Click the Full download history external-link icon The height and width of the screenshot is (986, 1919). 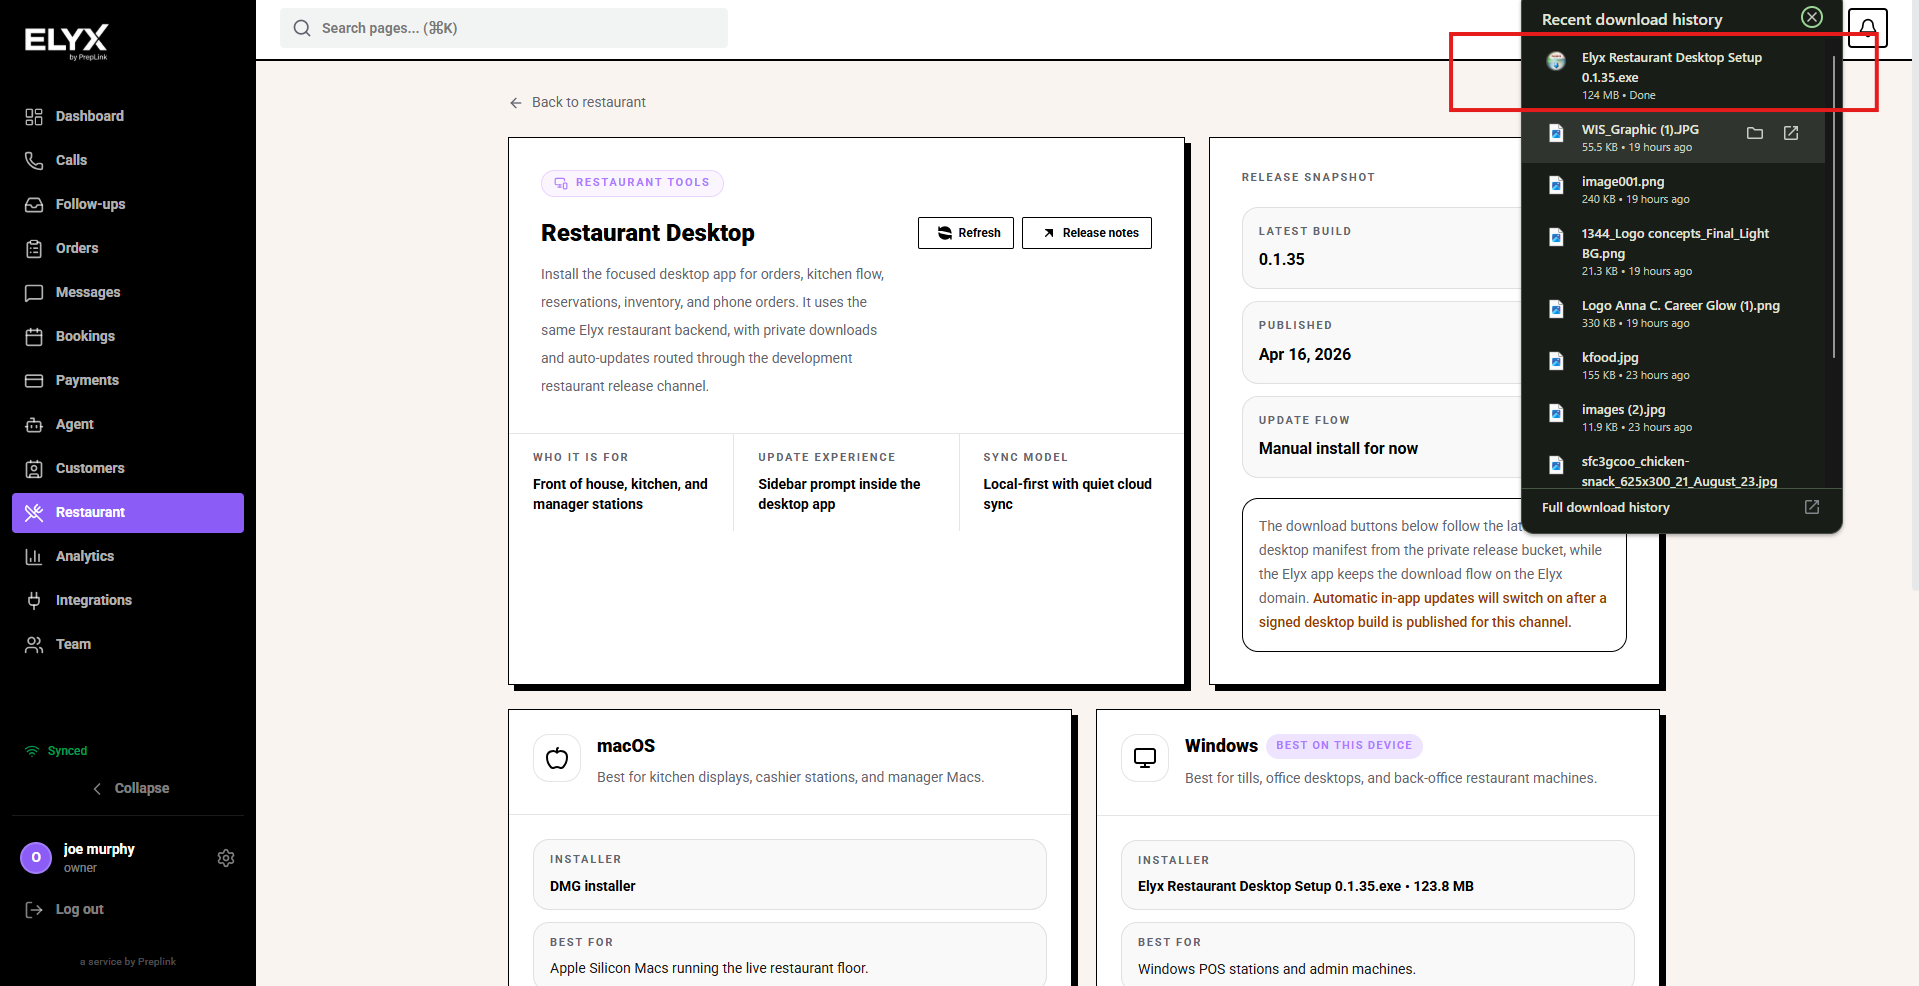coord(1811,507)
